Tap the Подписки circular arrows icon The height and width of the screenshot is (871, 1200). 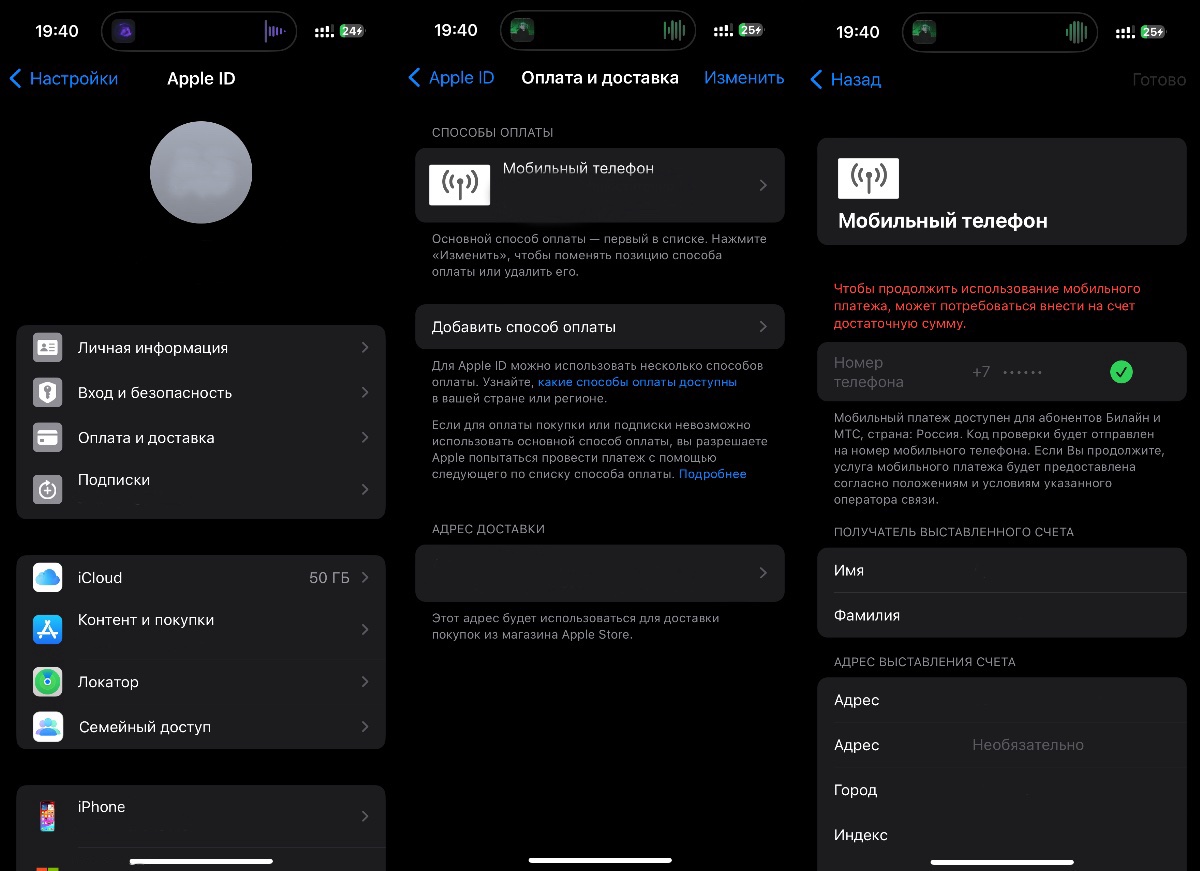click(48, 489)
